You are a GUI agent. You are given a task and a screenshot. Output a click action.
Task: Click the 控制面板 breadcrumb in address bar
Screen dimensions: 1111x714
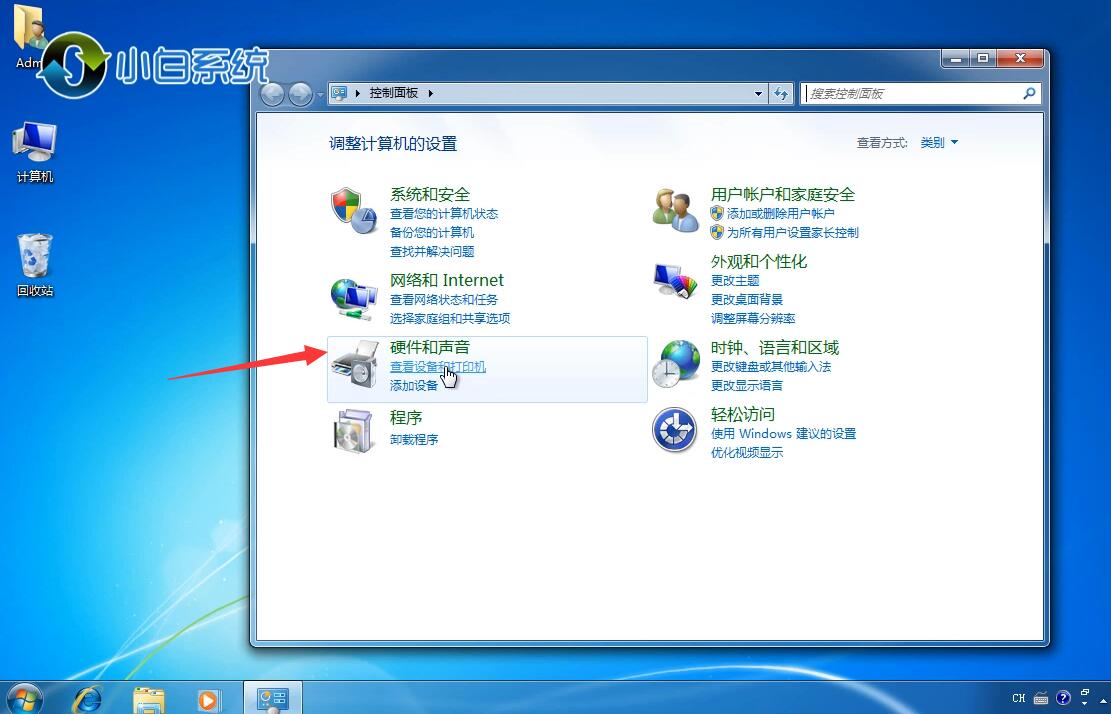[394, 93]
